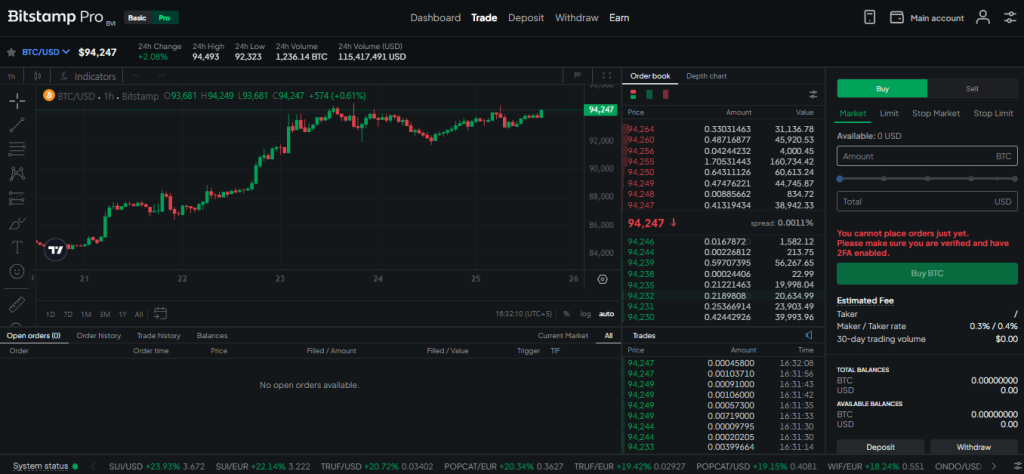Redo last chart action
1024x474 pixels.
(161, 76)
